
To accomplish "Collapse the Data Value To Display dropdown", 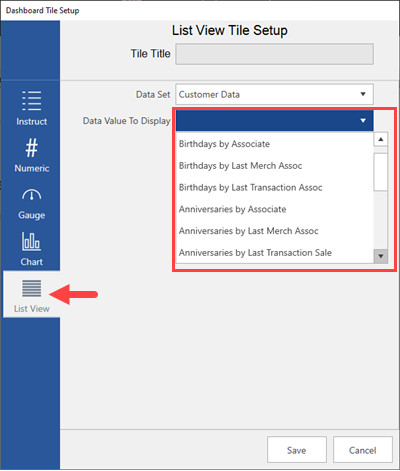I will tap(363, 121).
